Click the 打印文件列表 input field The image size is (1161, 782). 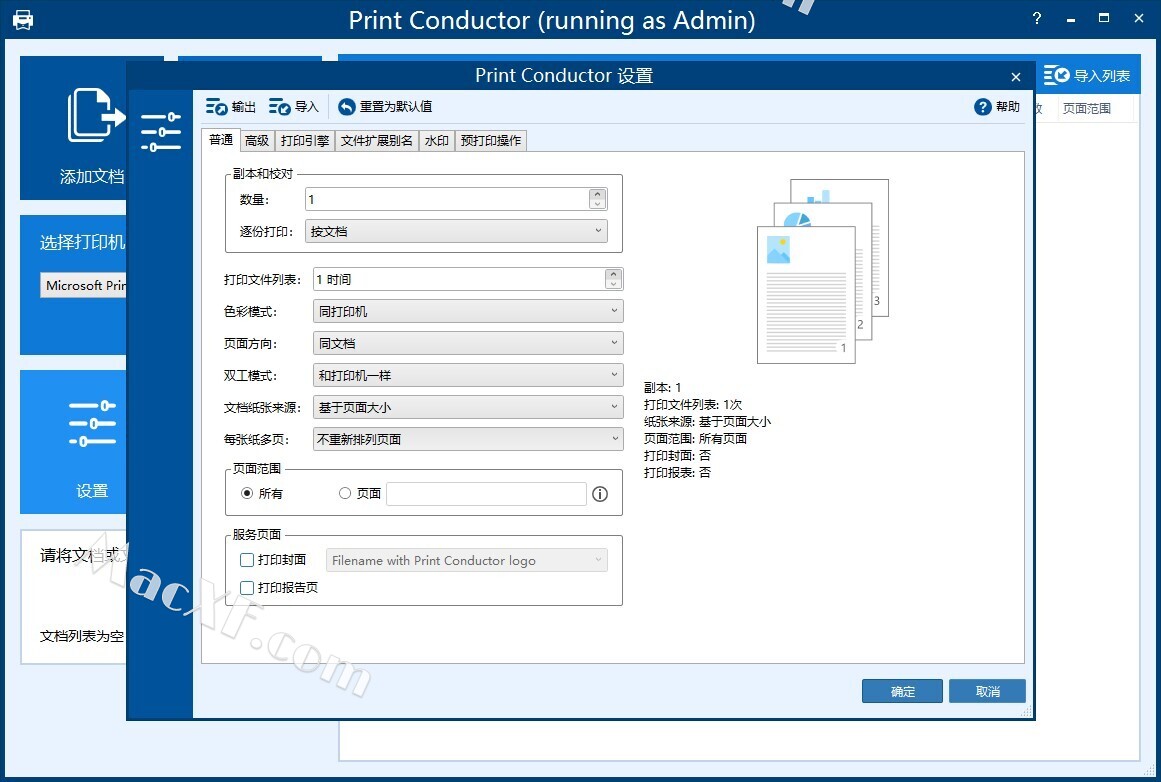pyautogui.click(x=459, y=279)
